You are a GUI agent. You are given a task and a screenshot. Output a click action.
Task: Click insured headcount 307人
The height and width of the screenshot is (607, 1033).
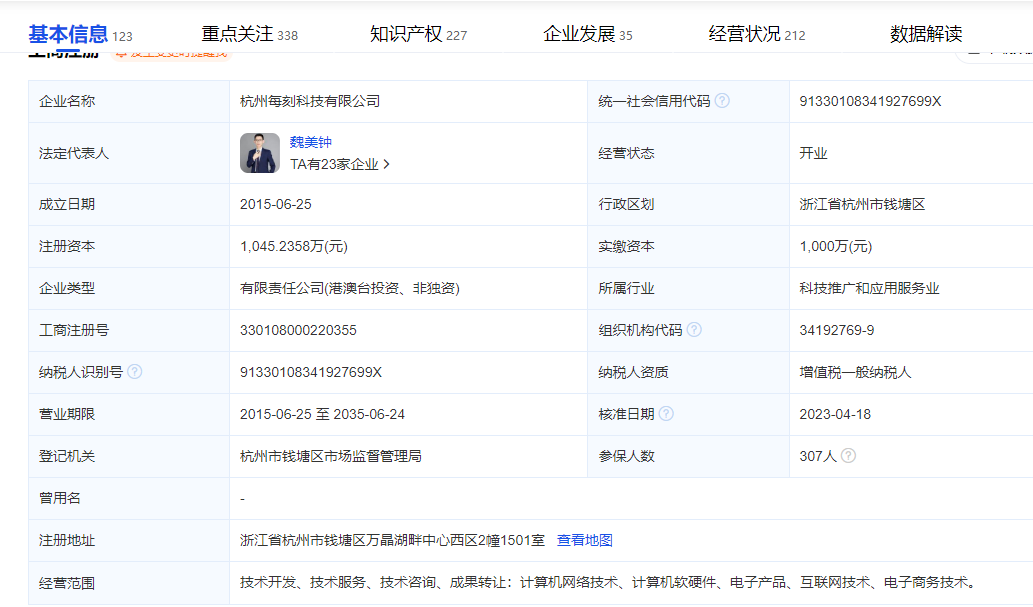[818, 456]
